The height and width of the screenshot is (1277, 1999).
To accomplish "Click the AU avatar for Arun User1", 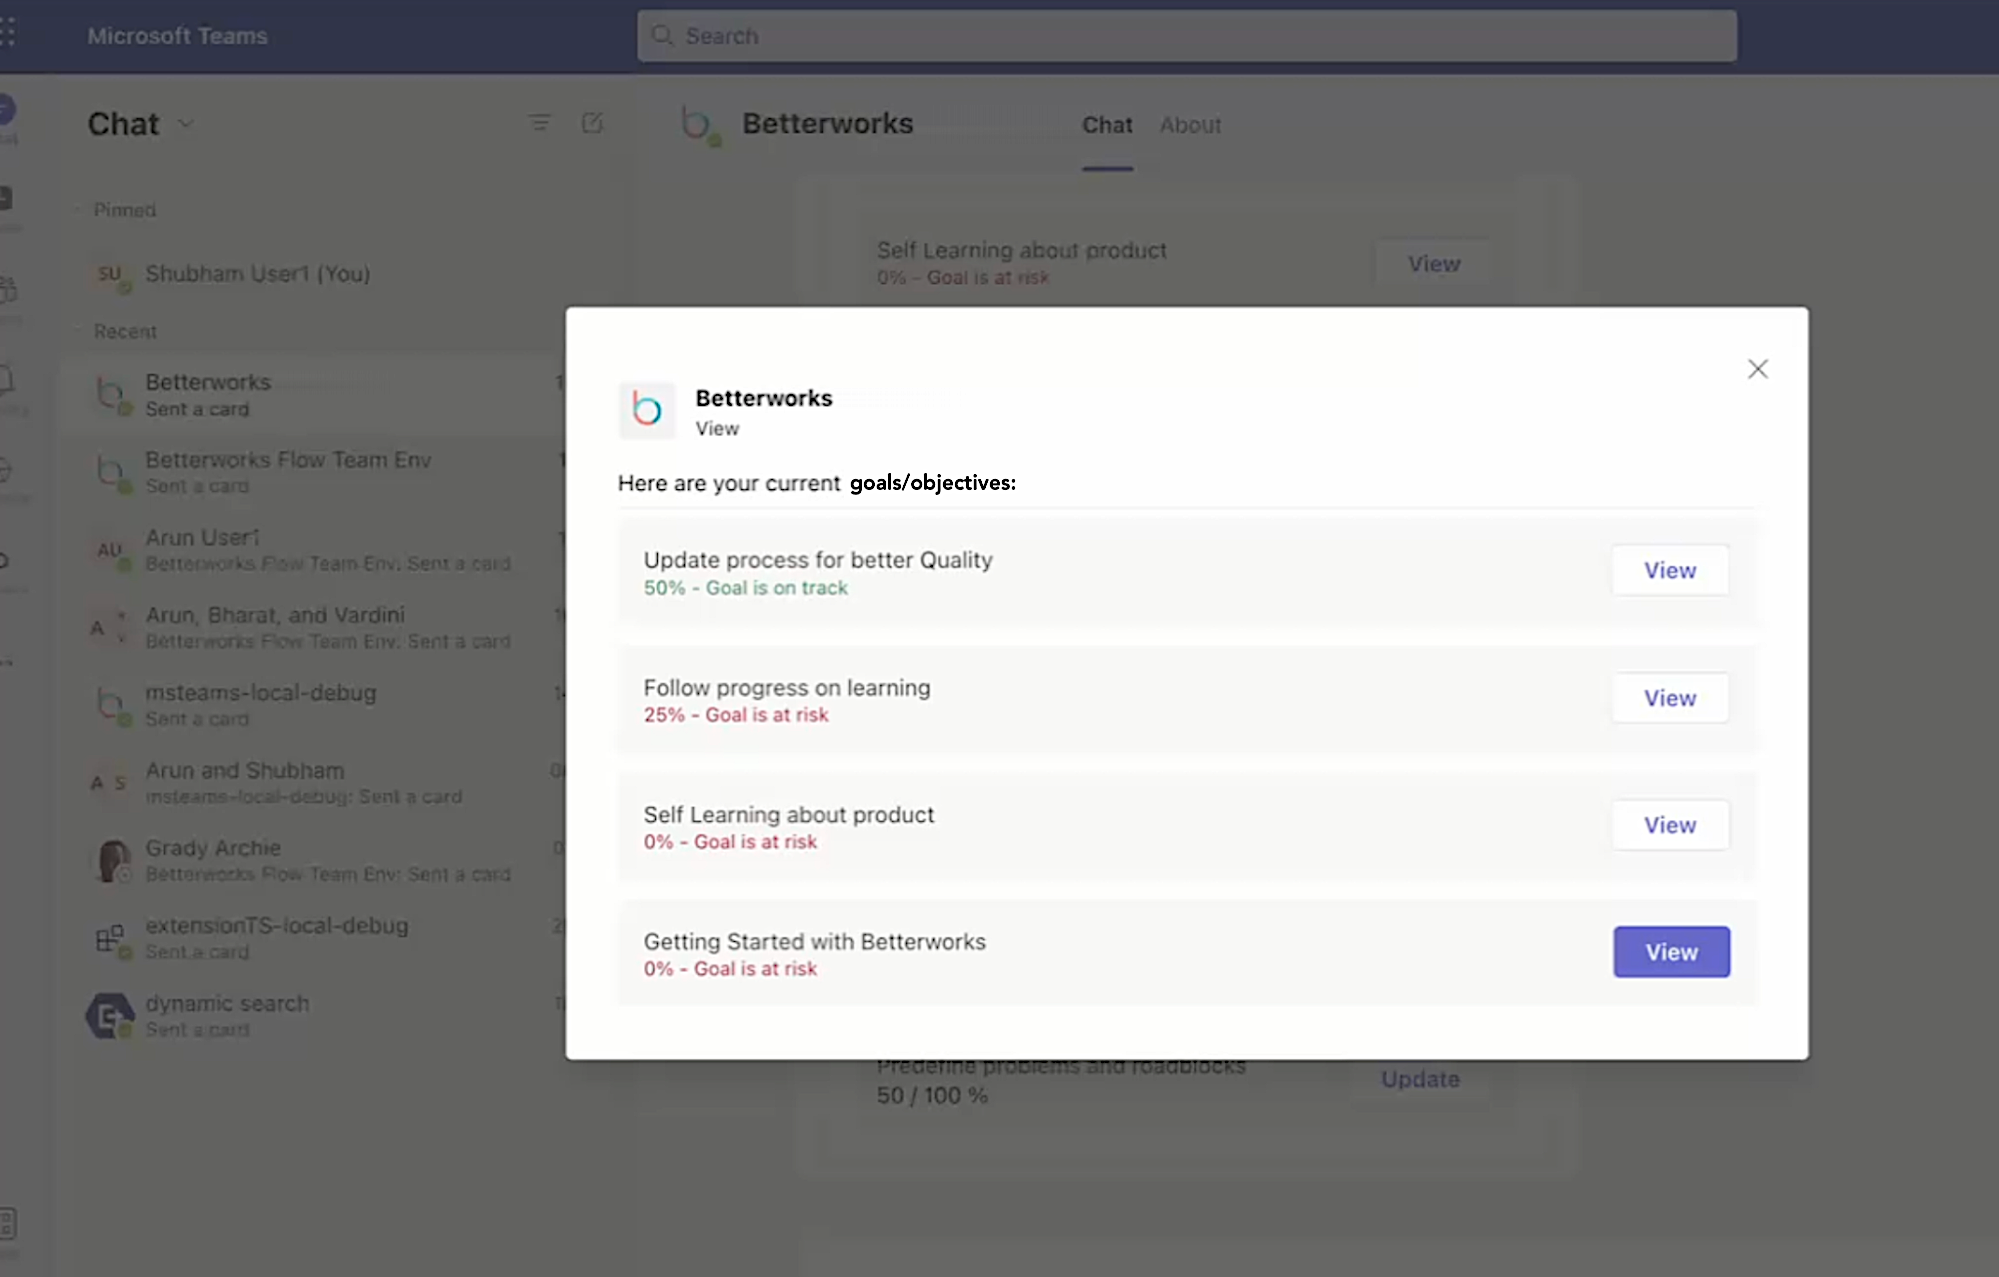I will click(x=109, y=550).
